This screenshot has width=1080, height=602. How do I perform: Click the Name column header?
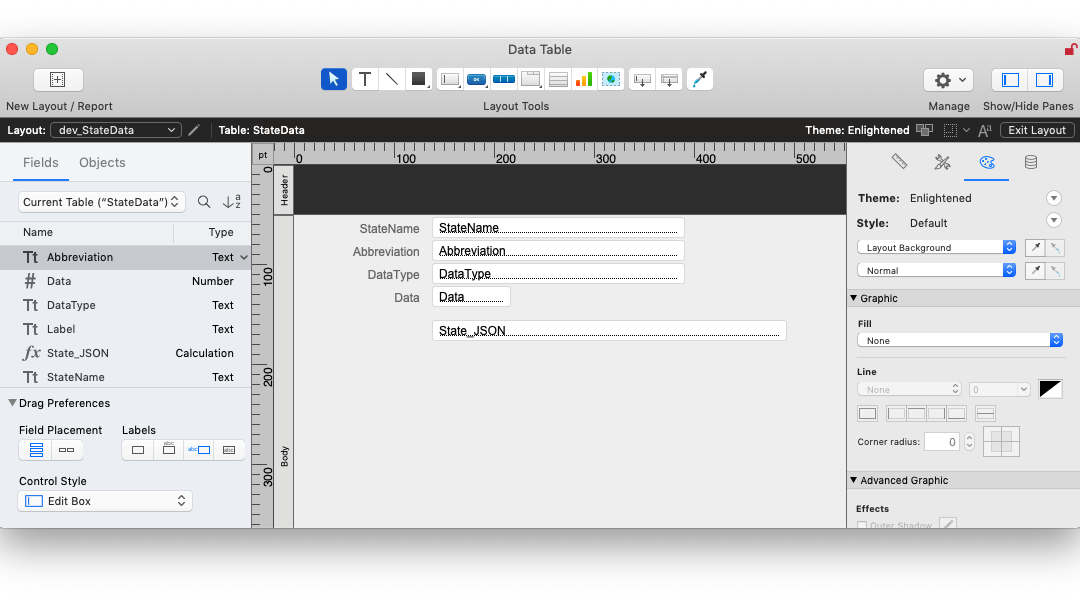tap(38, 232)
